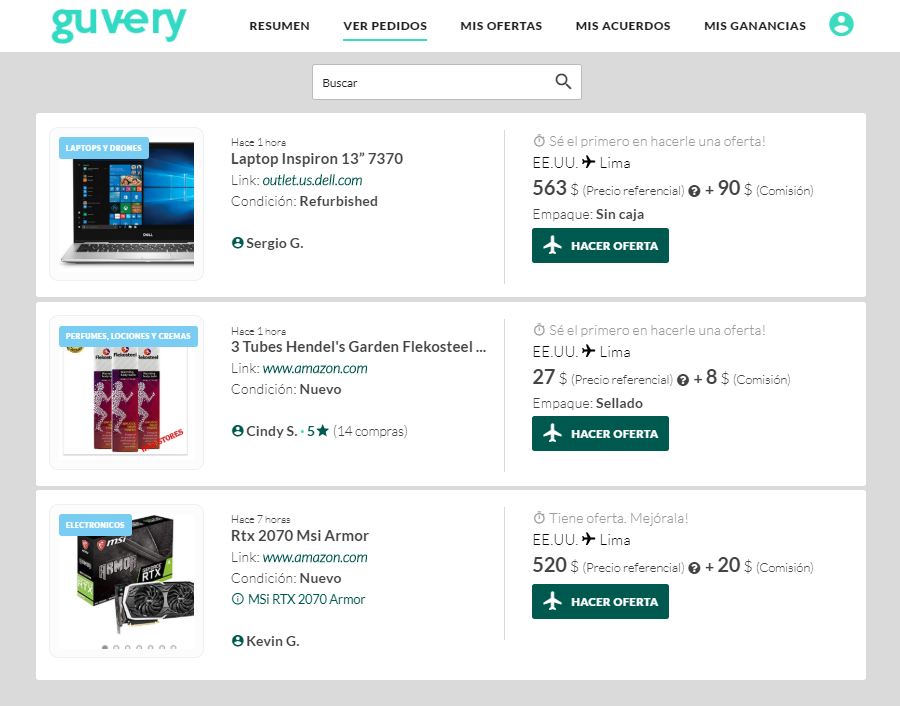Select first carousel dot under RTX thumbnail

coord(104,647)
